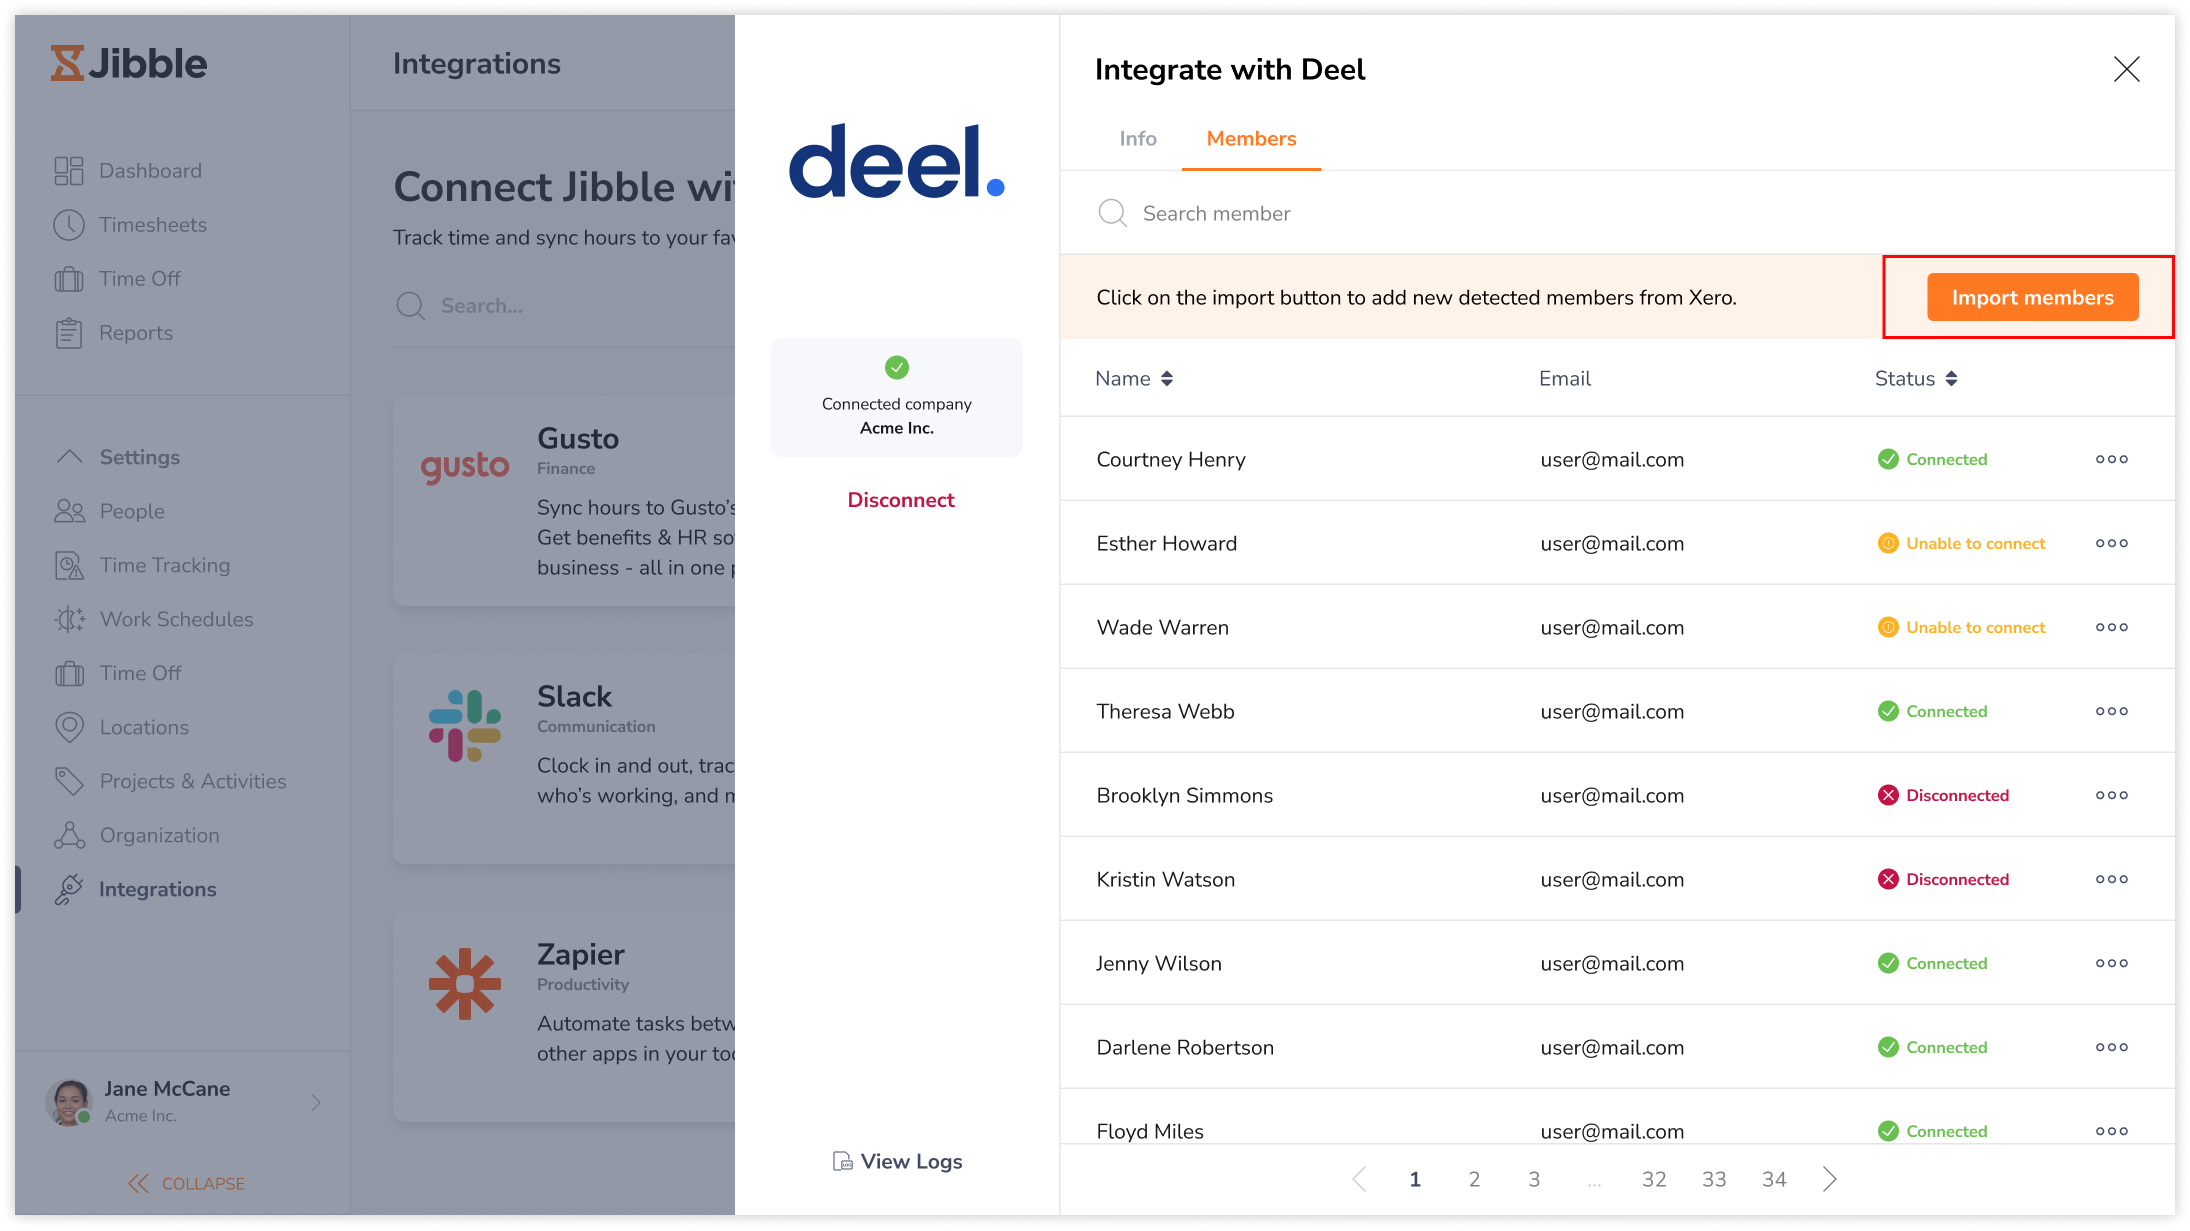Image resolution: width=2190 pixels, height=1231 pixels.
Task: Select the Members tab
Action: [1251, 138]
